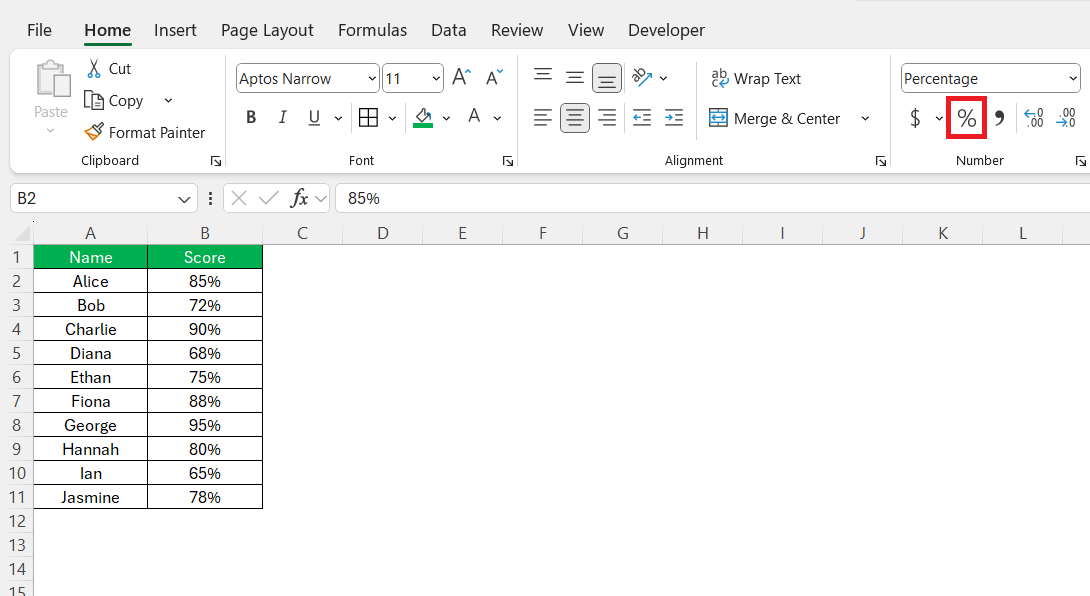Open the formula bar options dots
Viewport: 1090px width, 596px height.
coord(210,199)
